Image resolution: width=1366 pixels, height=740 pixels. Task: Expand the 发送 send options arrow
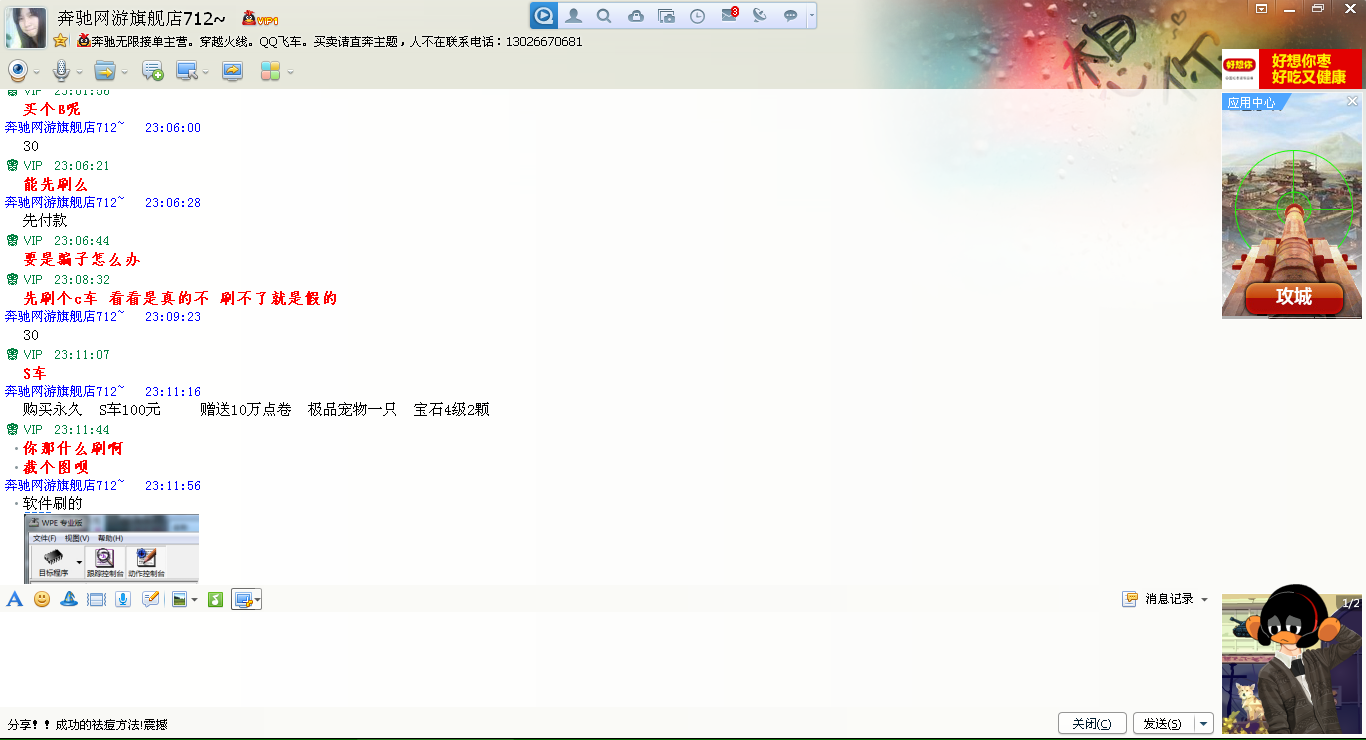tap(1204, 723)
